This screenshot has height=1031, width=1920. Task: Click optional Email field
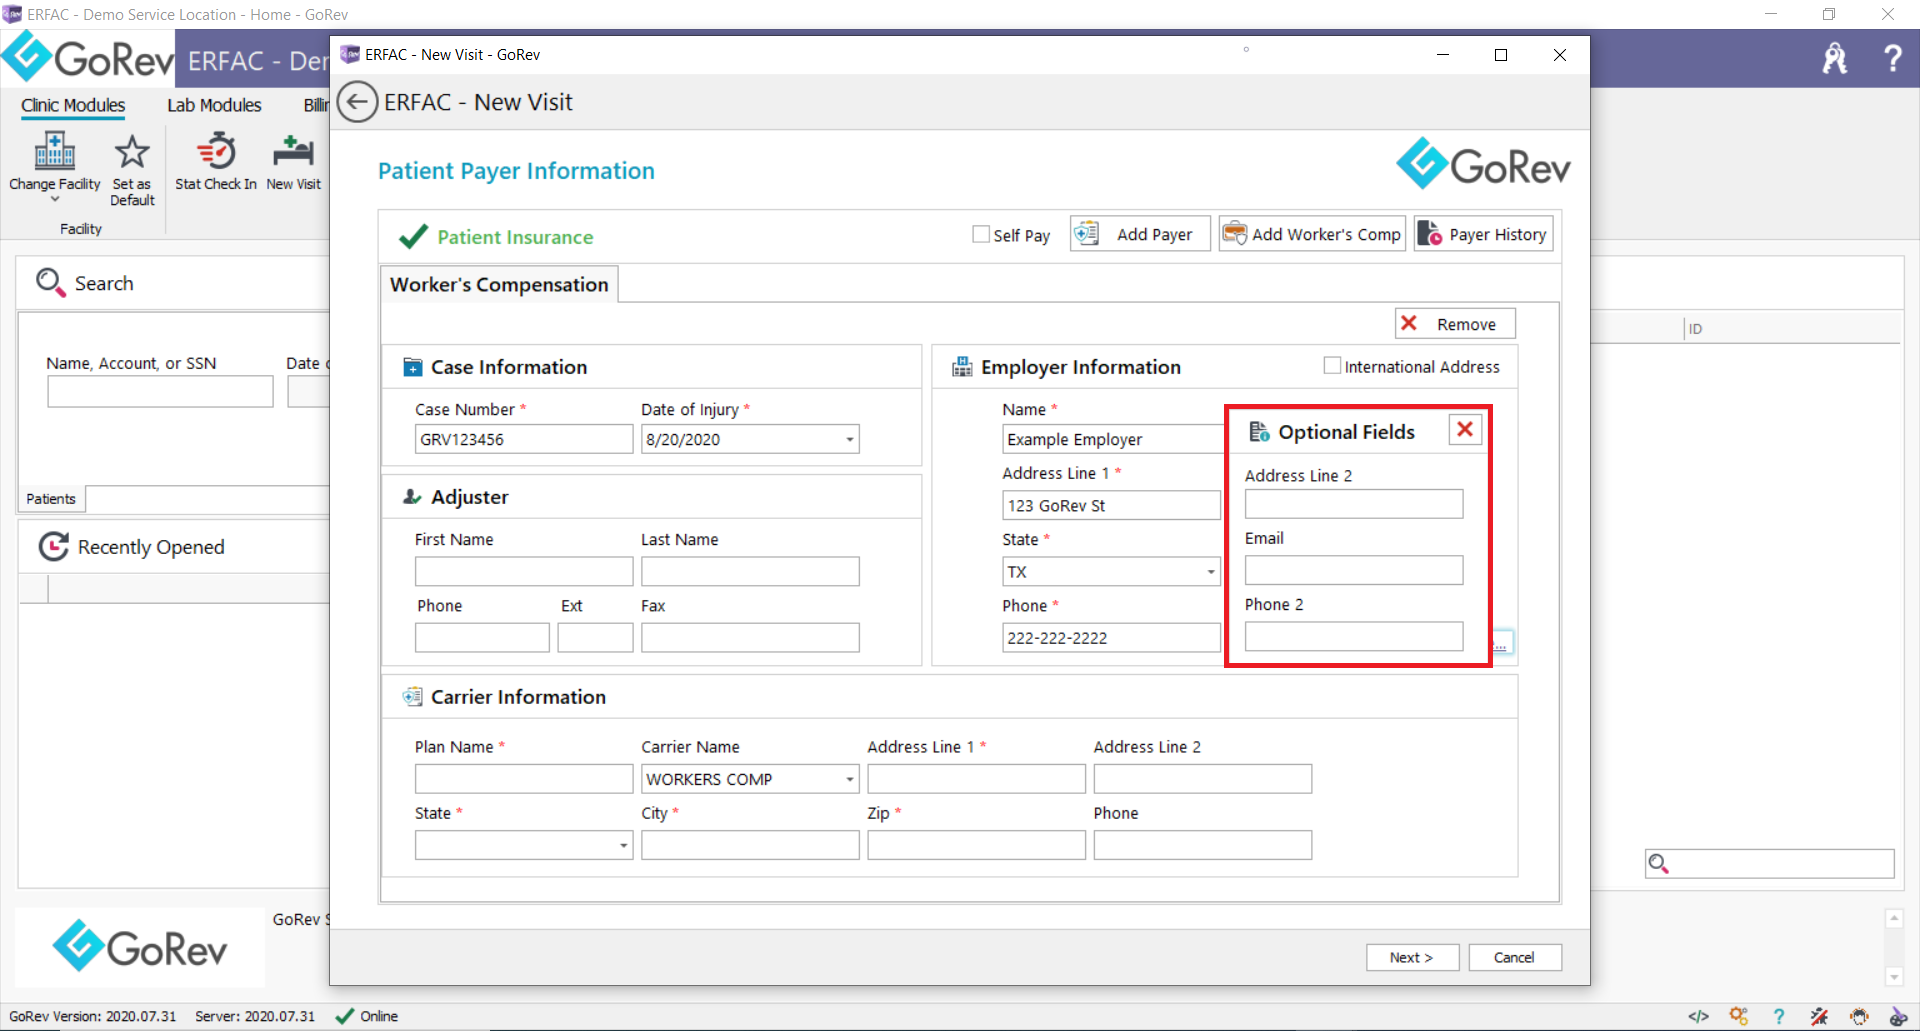1353,570
